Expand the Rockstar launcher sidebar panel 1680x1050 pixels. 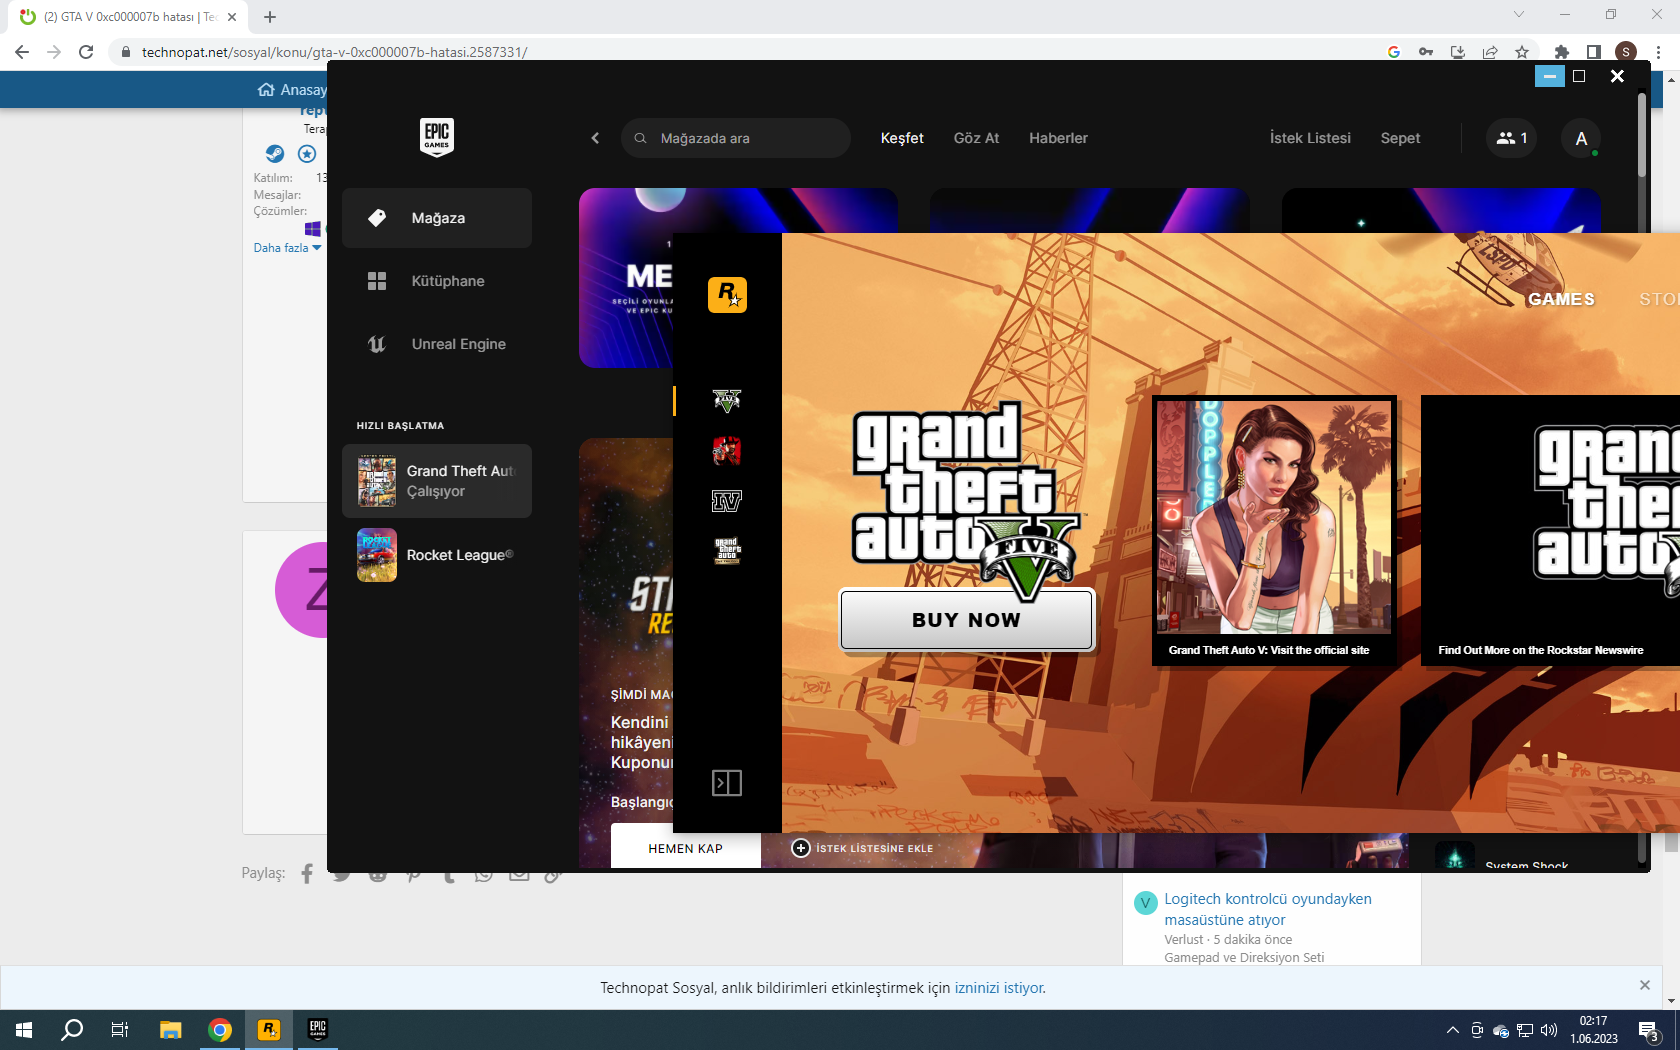click(x=727, y=783)
